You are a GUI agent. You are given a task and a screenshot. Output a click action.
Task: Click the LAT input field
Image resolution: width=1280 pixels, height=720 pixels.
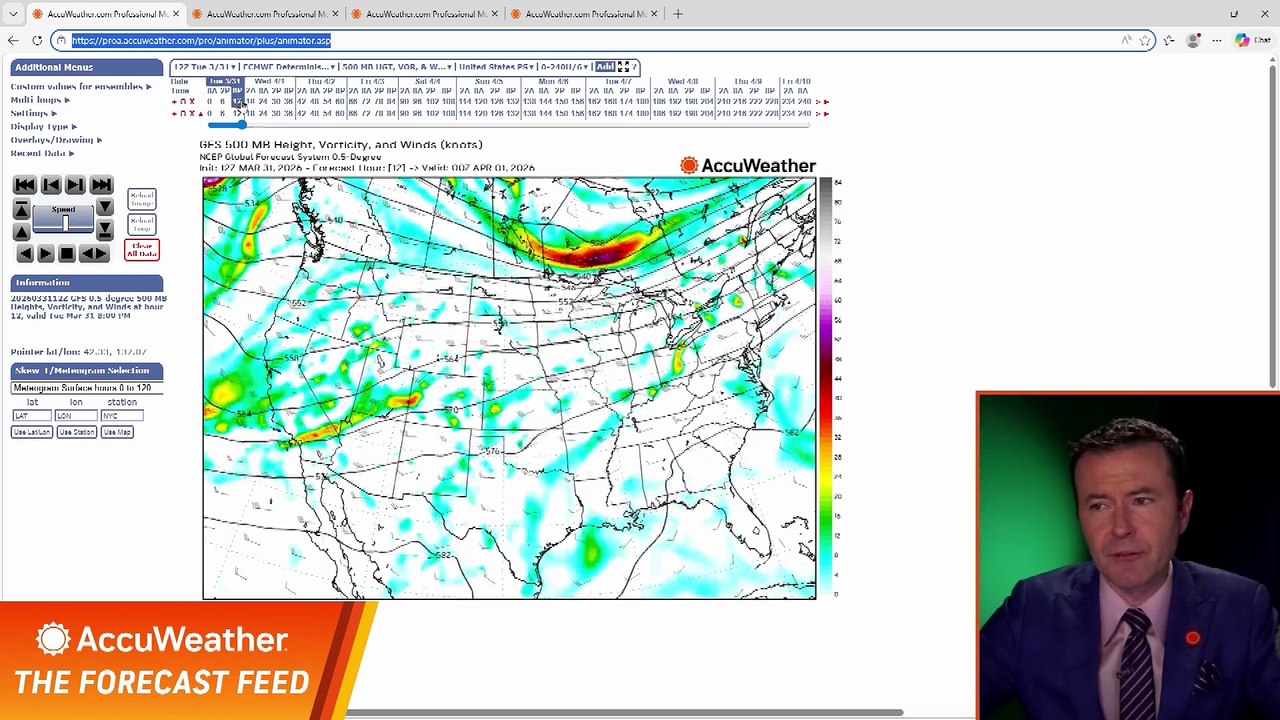click(32, 416)
